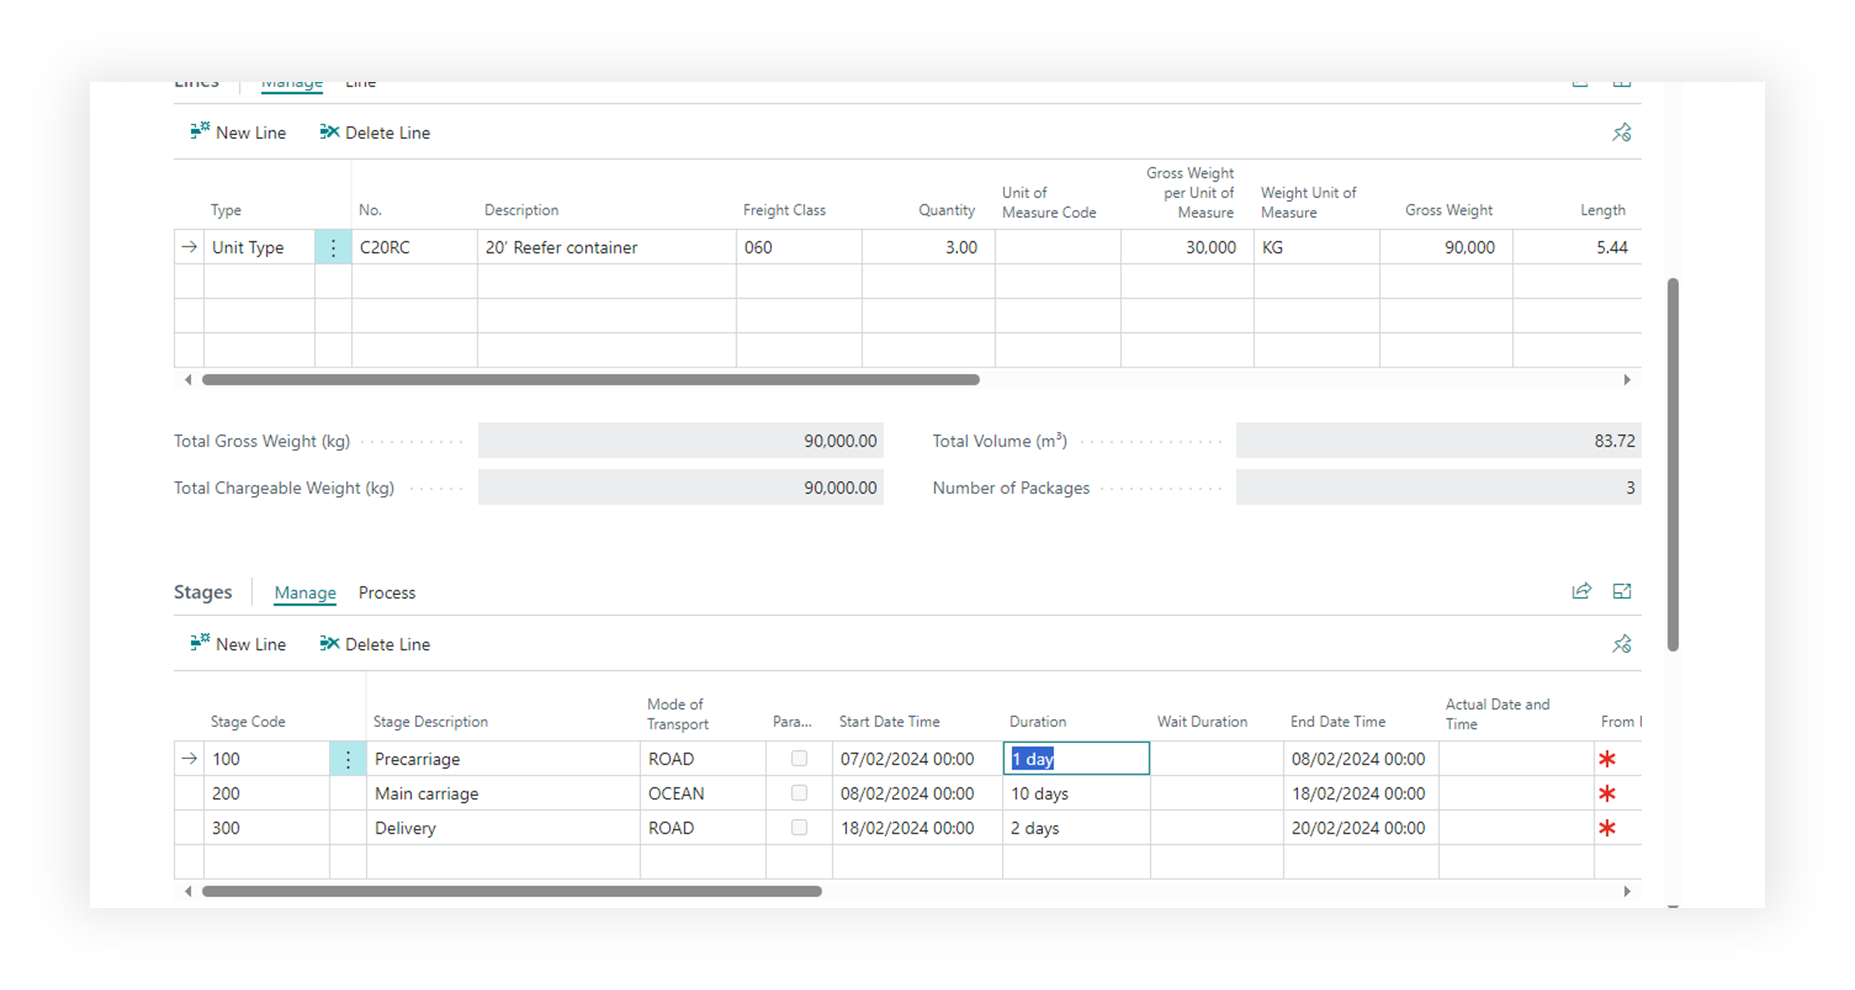
Task: Toggle the Parallel checkbox for Precarriage
Action: [x=799, y=759]
